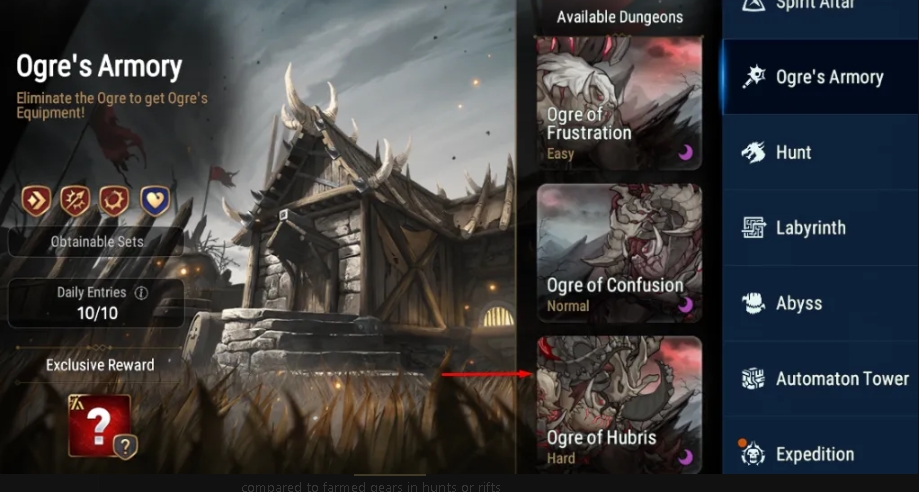919x492 pixels.
Task: Open the Ogre of Hubris Hard dungeon
Action: point(620,404)
